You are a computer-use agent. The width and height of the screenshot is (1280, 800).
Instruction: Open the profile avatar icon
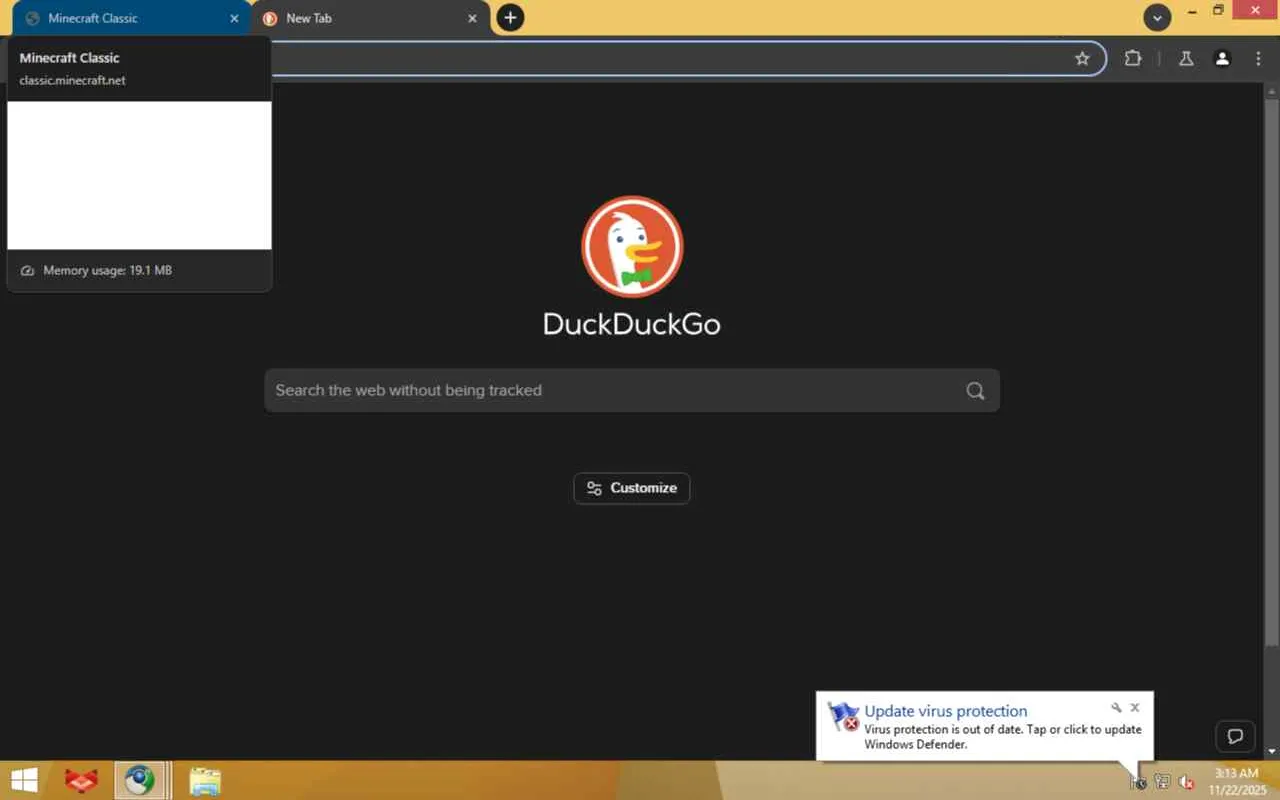[1222, 59]
